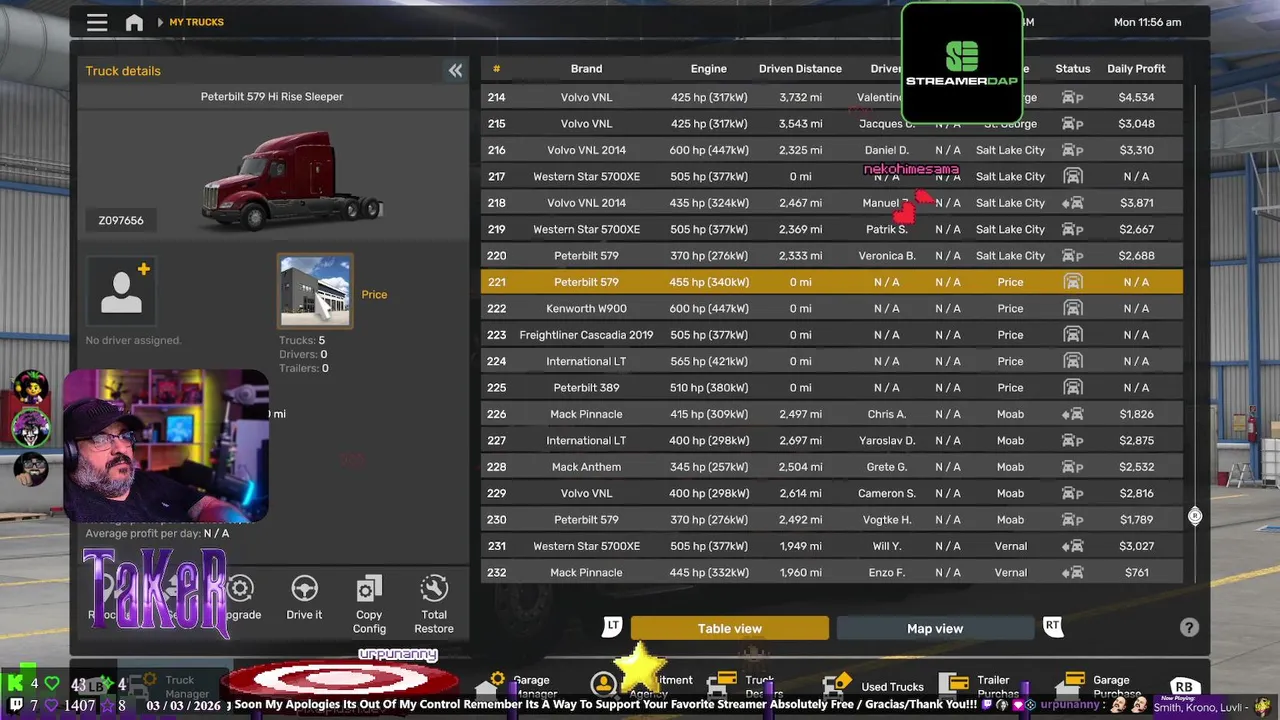Click Moab garage in row 230
The width and height of the screenshot is (1280, 720).
[x=1010, y=520]
